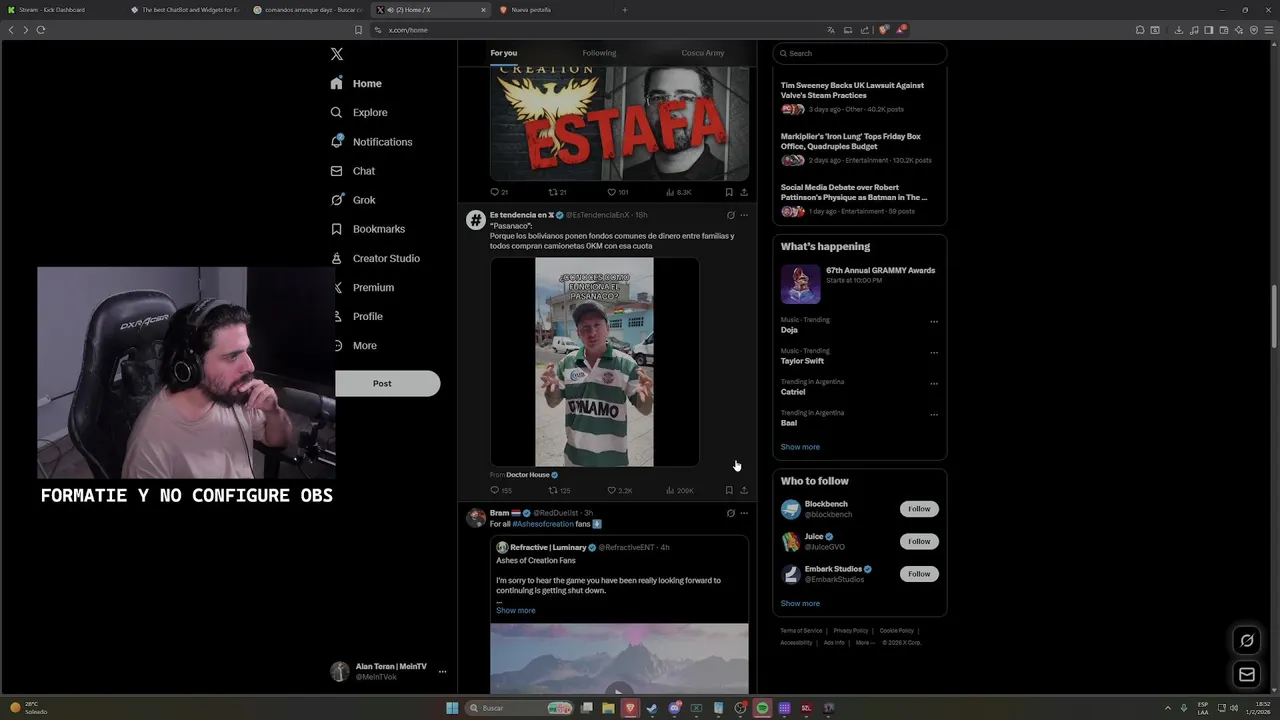1280x720 pixels.
Task: Open account menu for Alan Teran
Action: [389, 671]
